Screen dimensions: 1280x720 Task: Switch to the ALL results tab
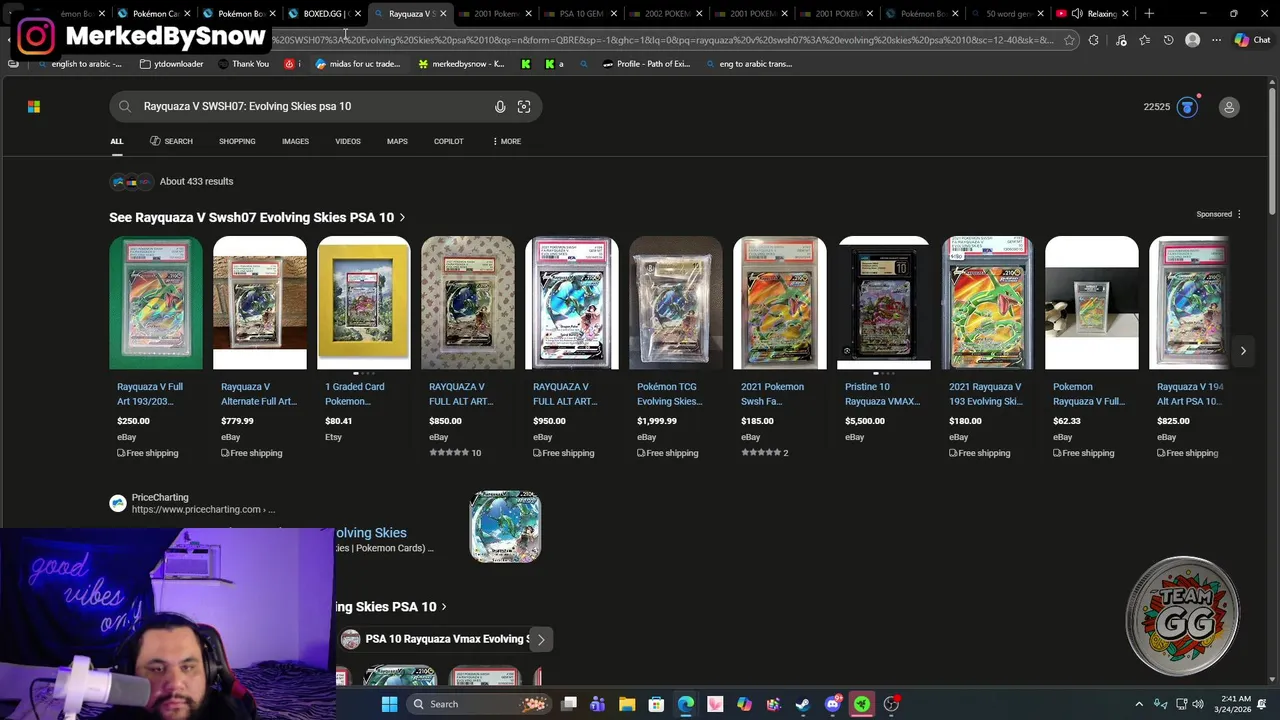click(x=117, y=141)
